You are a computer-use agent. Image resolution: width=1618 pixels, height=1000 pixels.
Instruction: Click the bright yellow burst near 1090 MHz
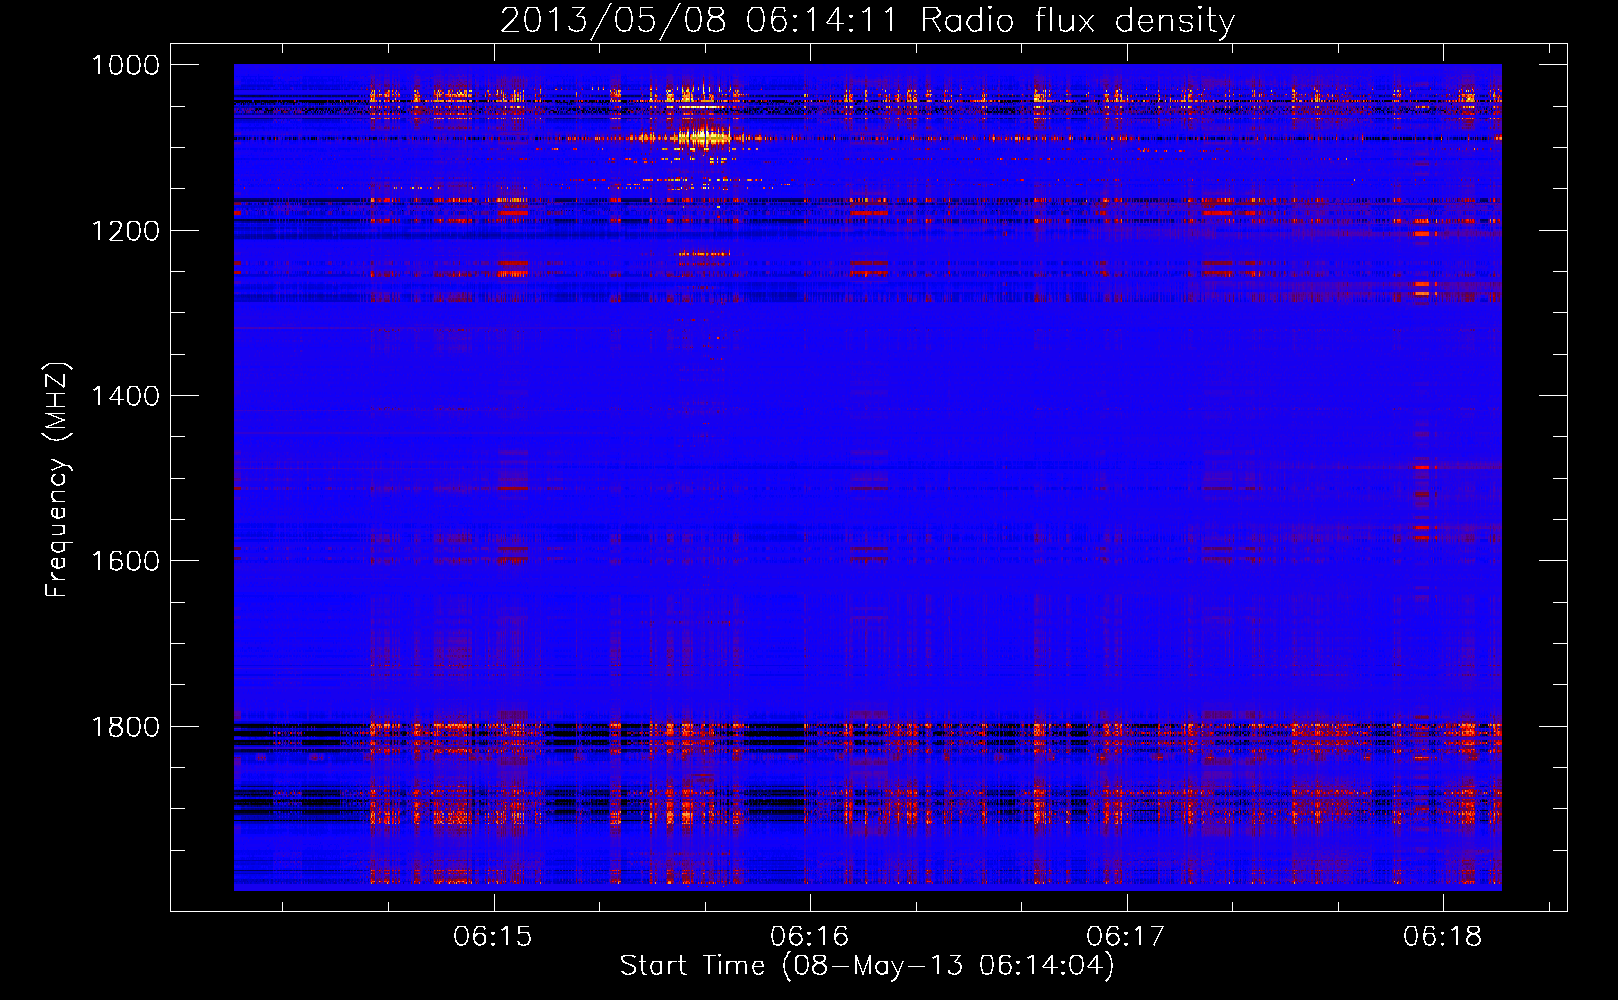click(x=703, y=137)
